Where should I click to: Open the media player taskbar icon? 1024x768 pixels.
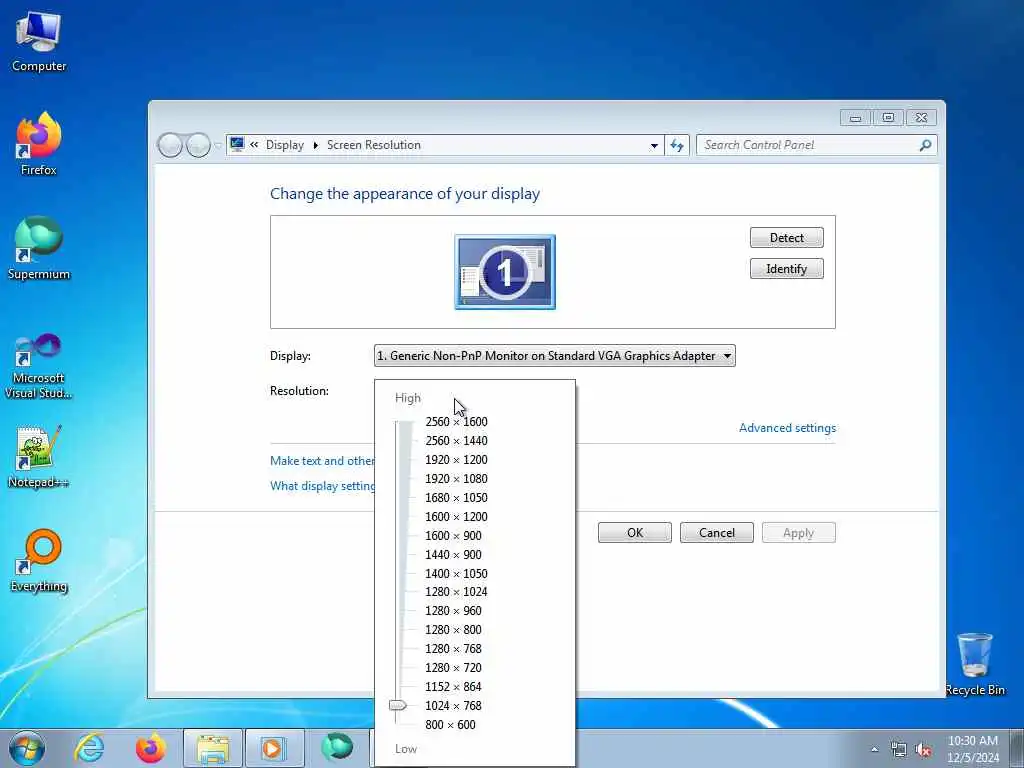pos(274,748)
